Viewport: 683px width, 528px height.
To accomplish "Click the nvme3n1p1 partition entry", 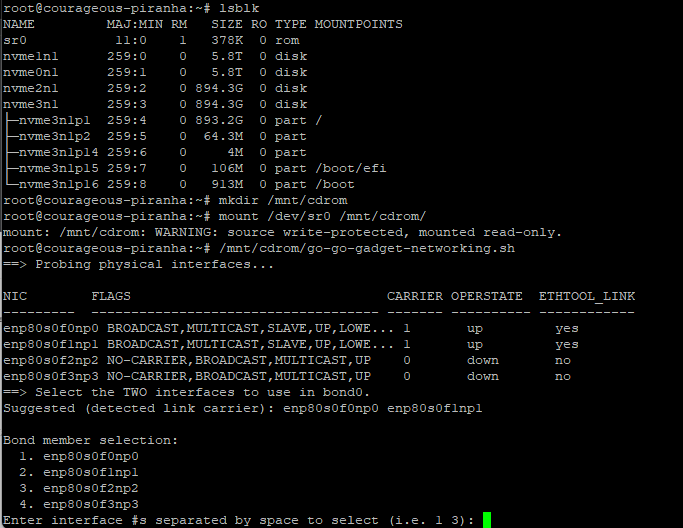I will [54, 120].
